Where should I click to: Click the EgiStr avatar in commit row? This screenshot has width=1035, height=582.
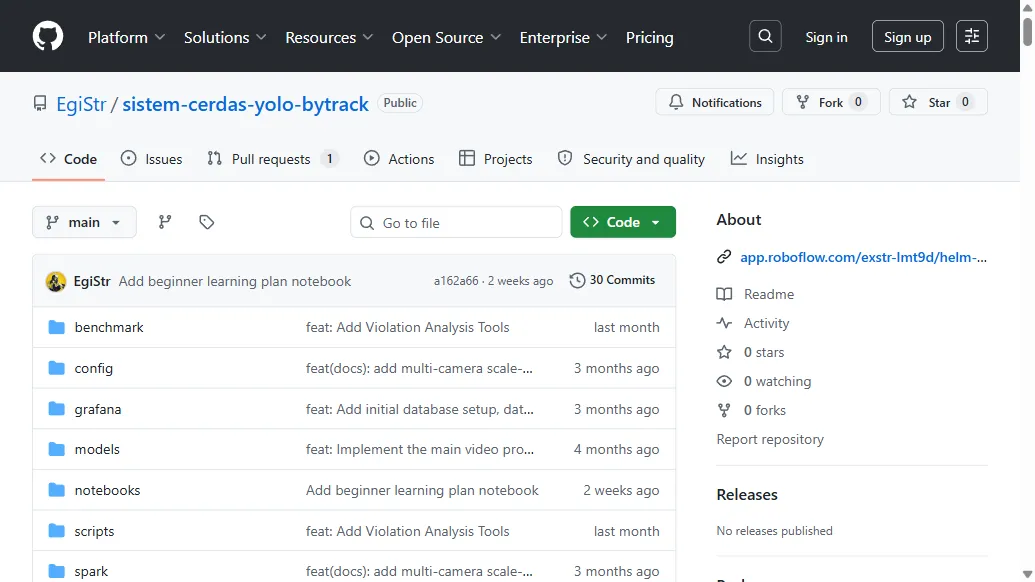(x=55, y=281)
